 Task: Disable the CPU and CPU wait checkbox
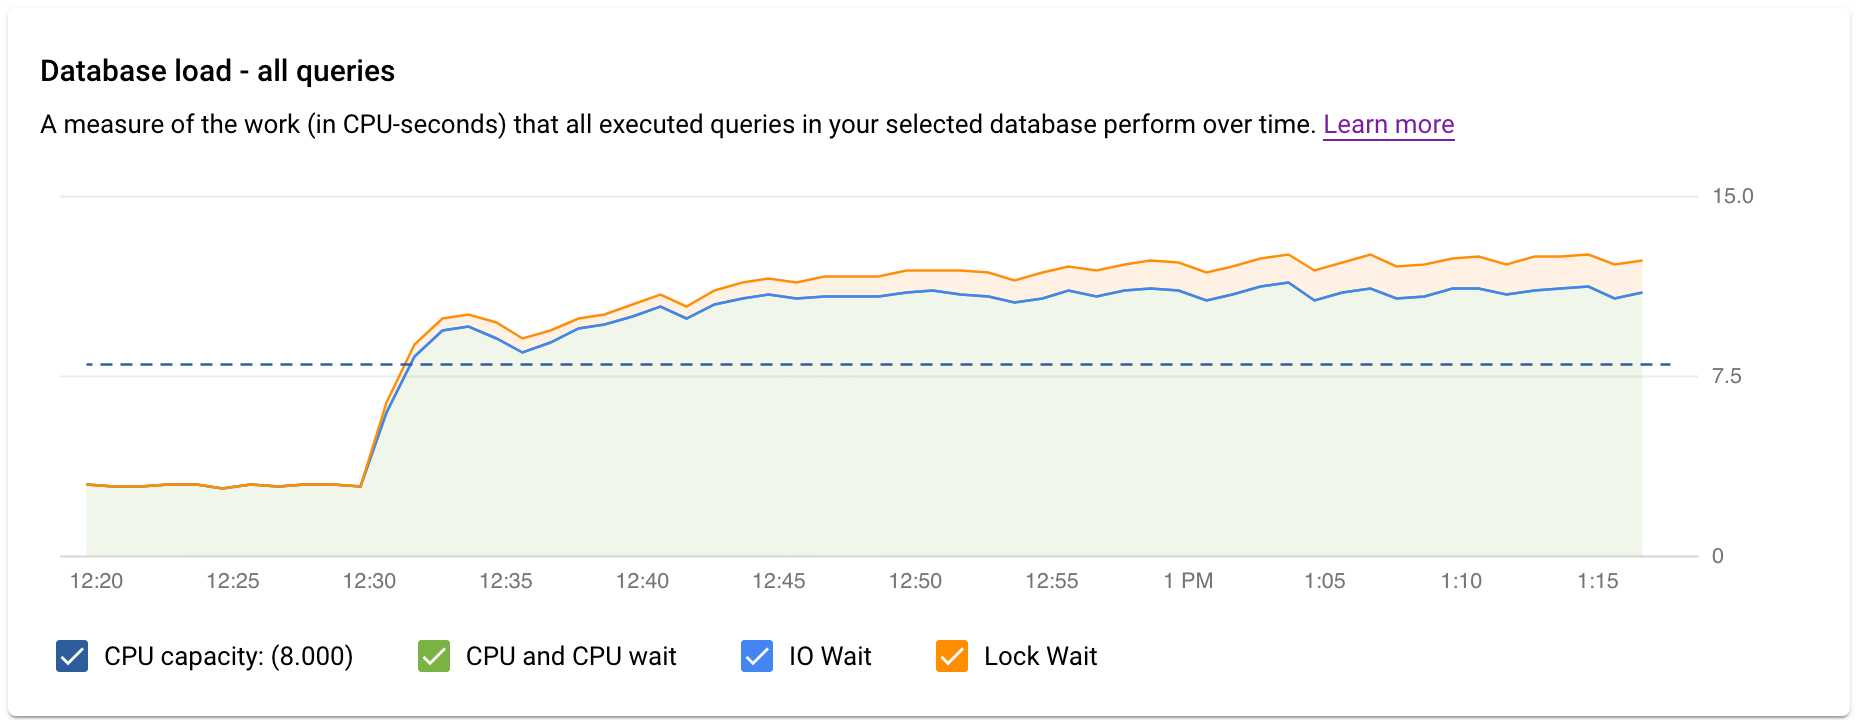(x=432, y=657)
